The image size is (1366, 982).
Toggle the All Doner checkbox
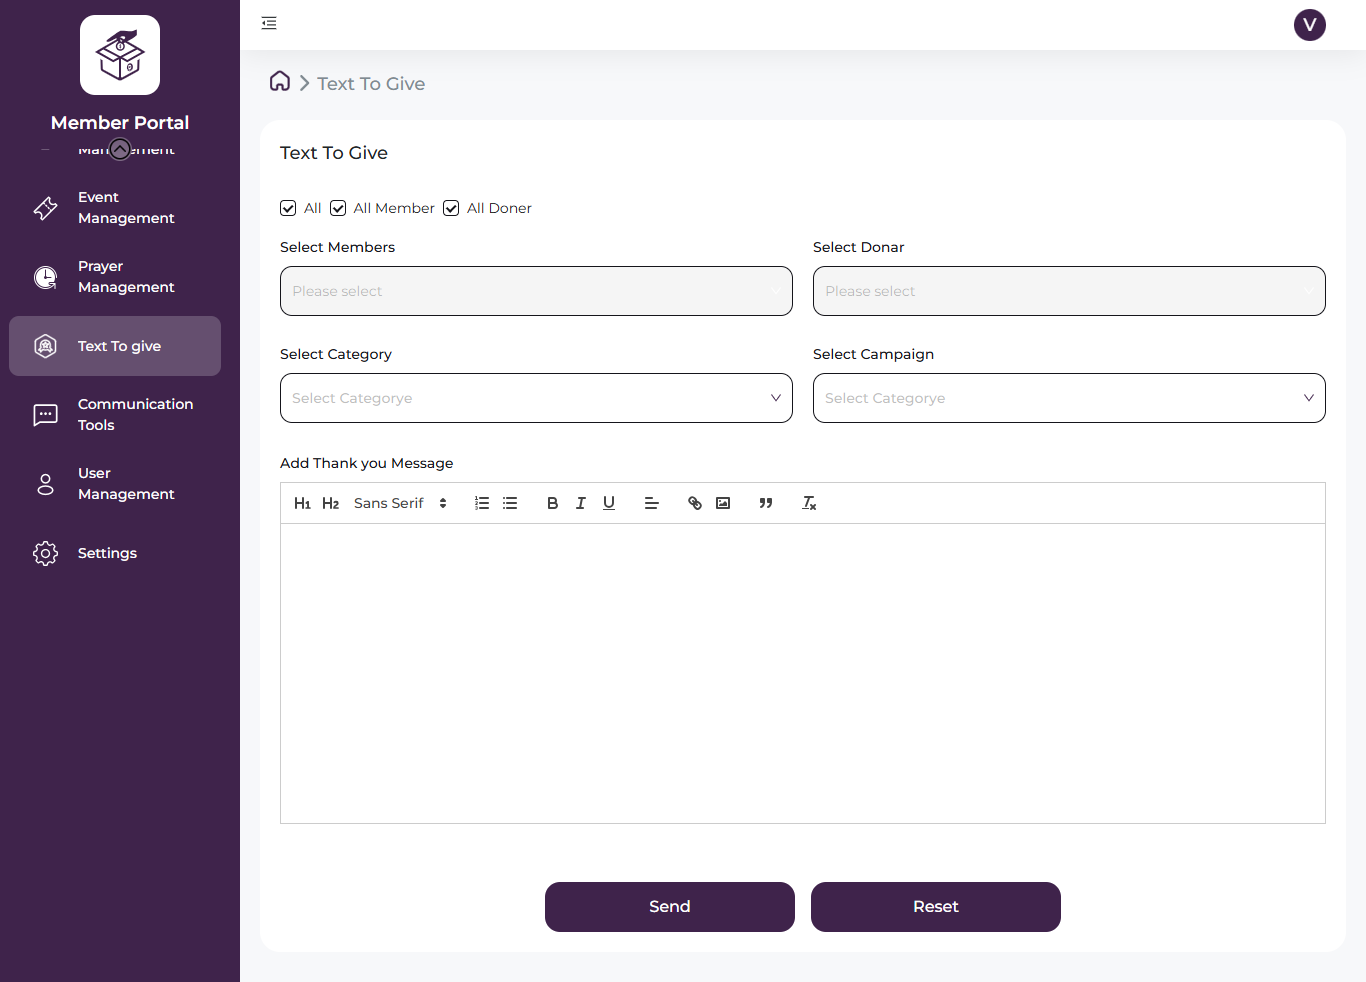pos(450,208)
